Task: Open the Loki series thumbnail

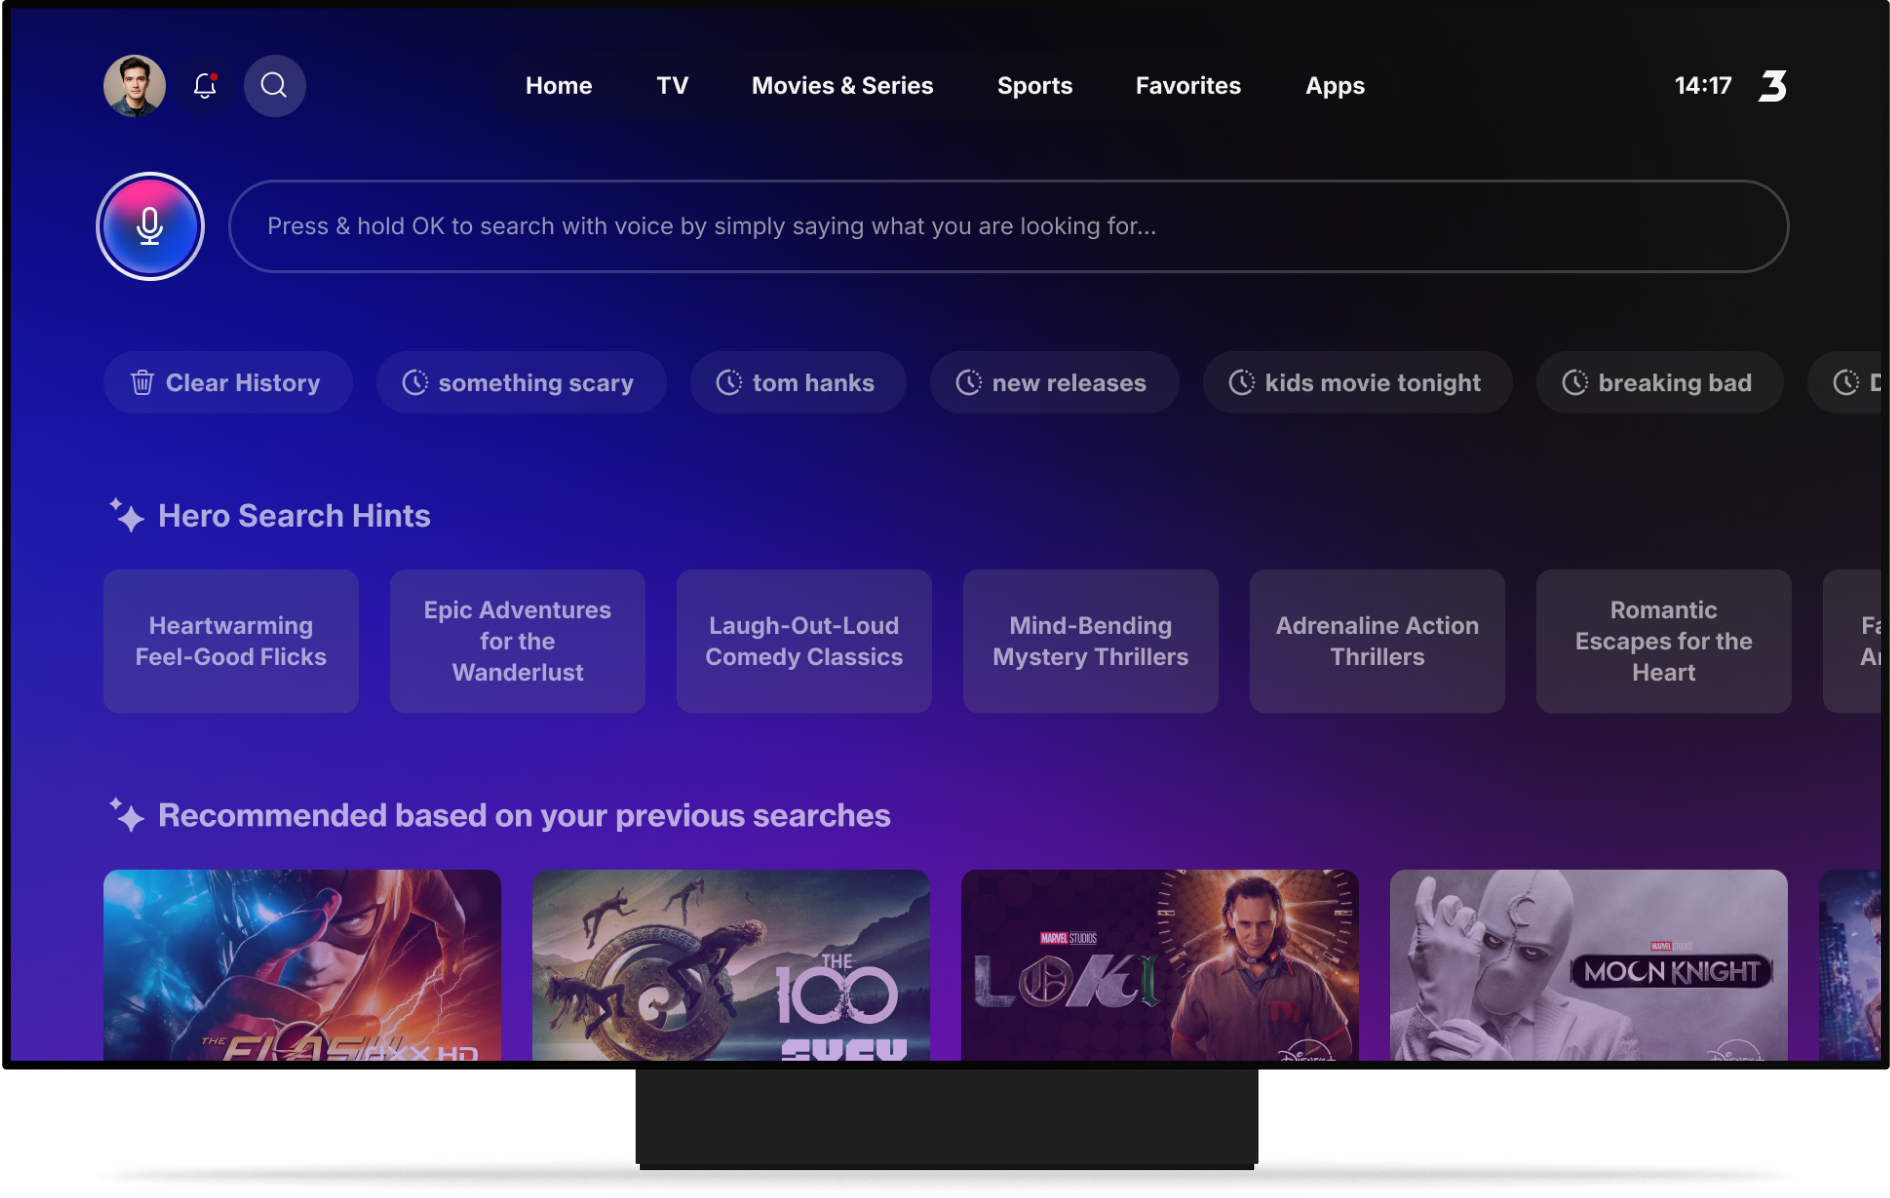Action: pyautogui.click(x=1159, y=965)
